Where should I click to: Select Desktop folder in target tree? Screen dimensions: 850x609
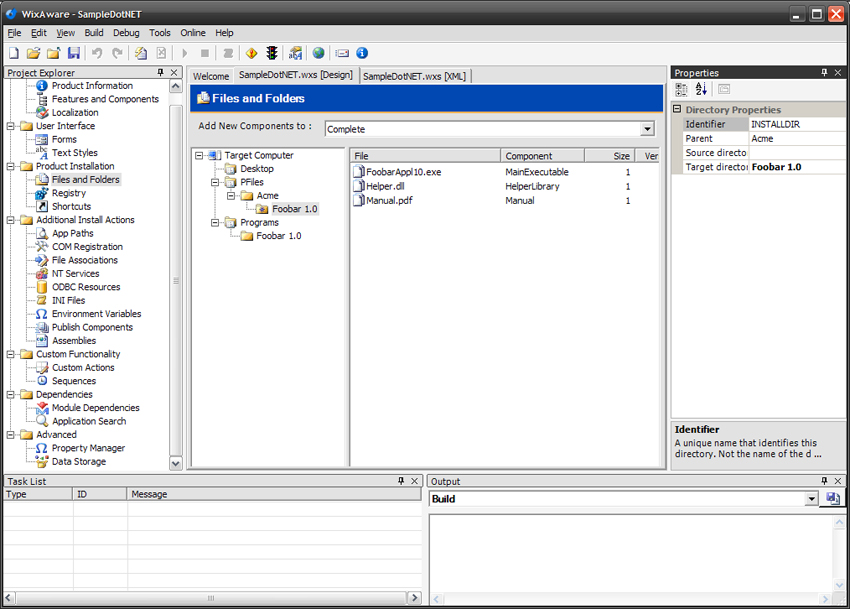(x=257, y=169)
